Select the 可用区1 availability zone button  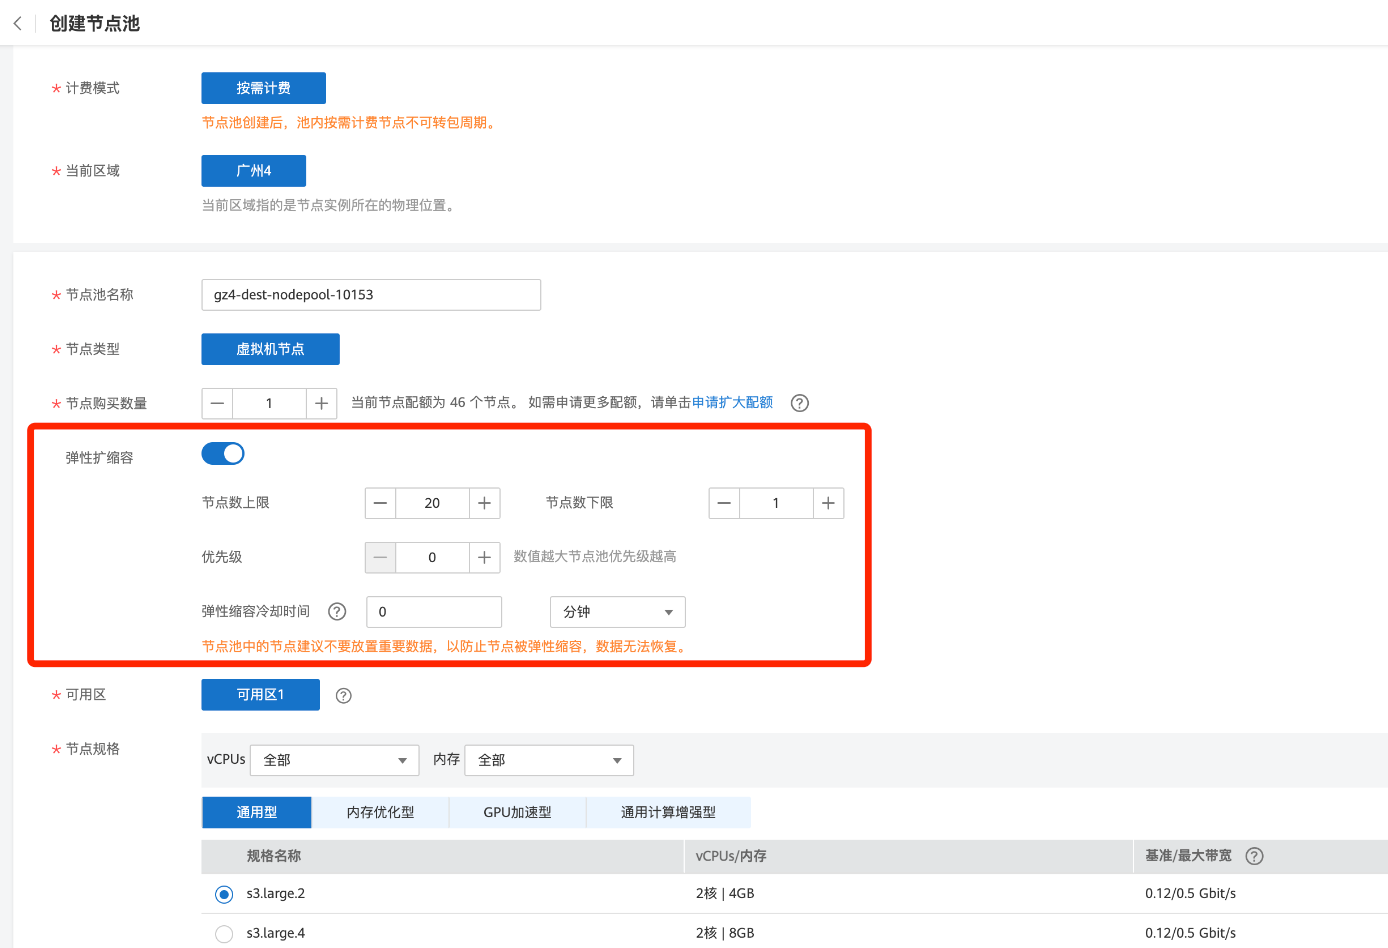[x=261, y=695]
